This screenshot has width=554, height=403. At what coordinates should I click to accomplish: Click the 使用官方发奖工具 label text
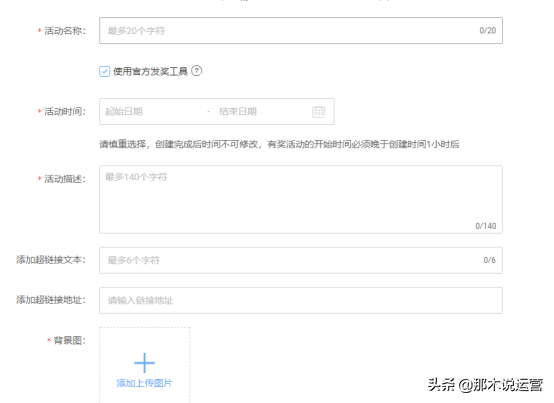(x=150, y=71)
